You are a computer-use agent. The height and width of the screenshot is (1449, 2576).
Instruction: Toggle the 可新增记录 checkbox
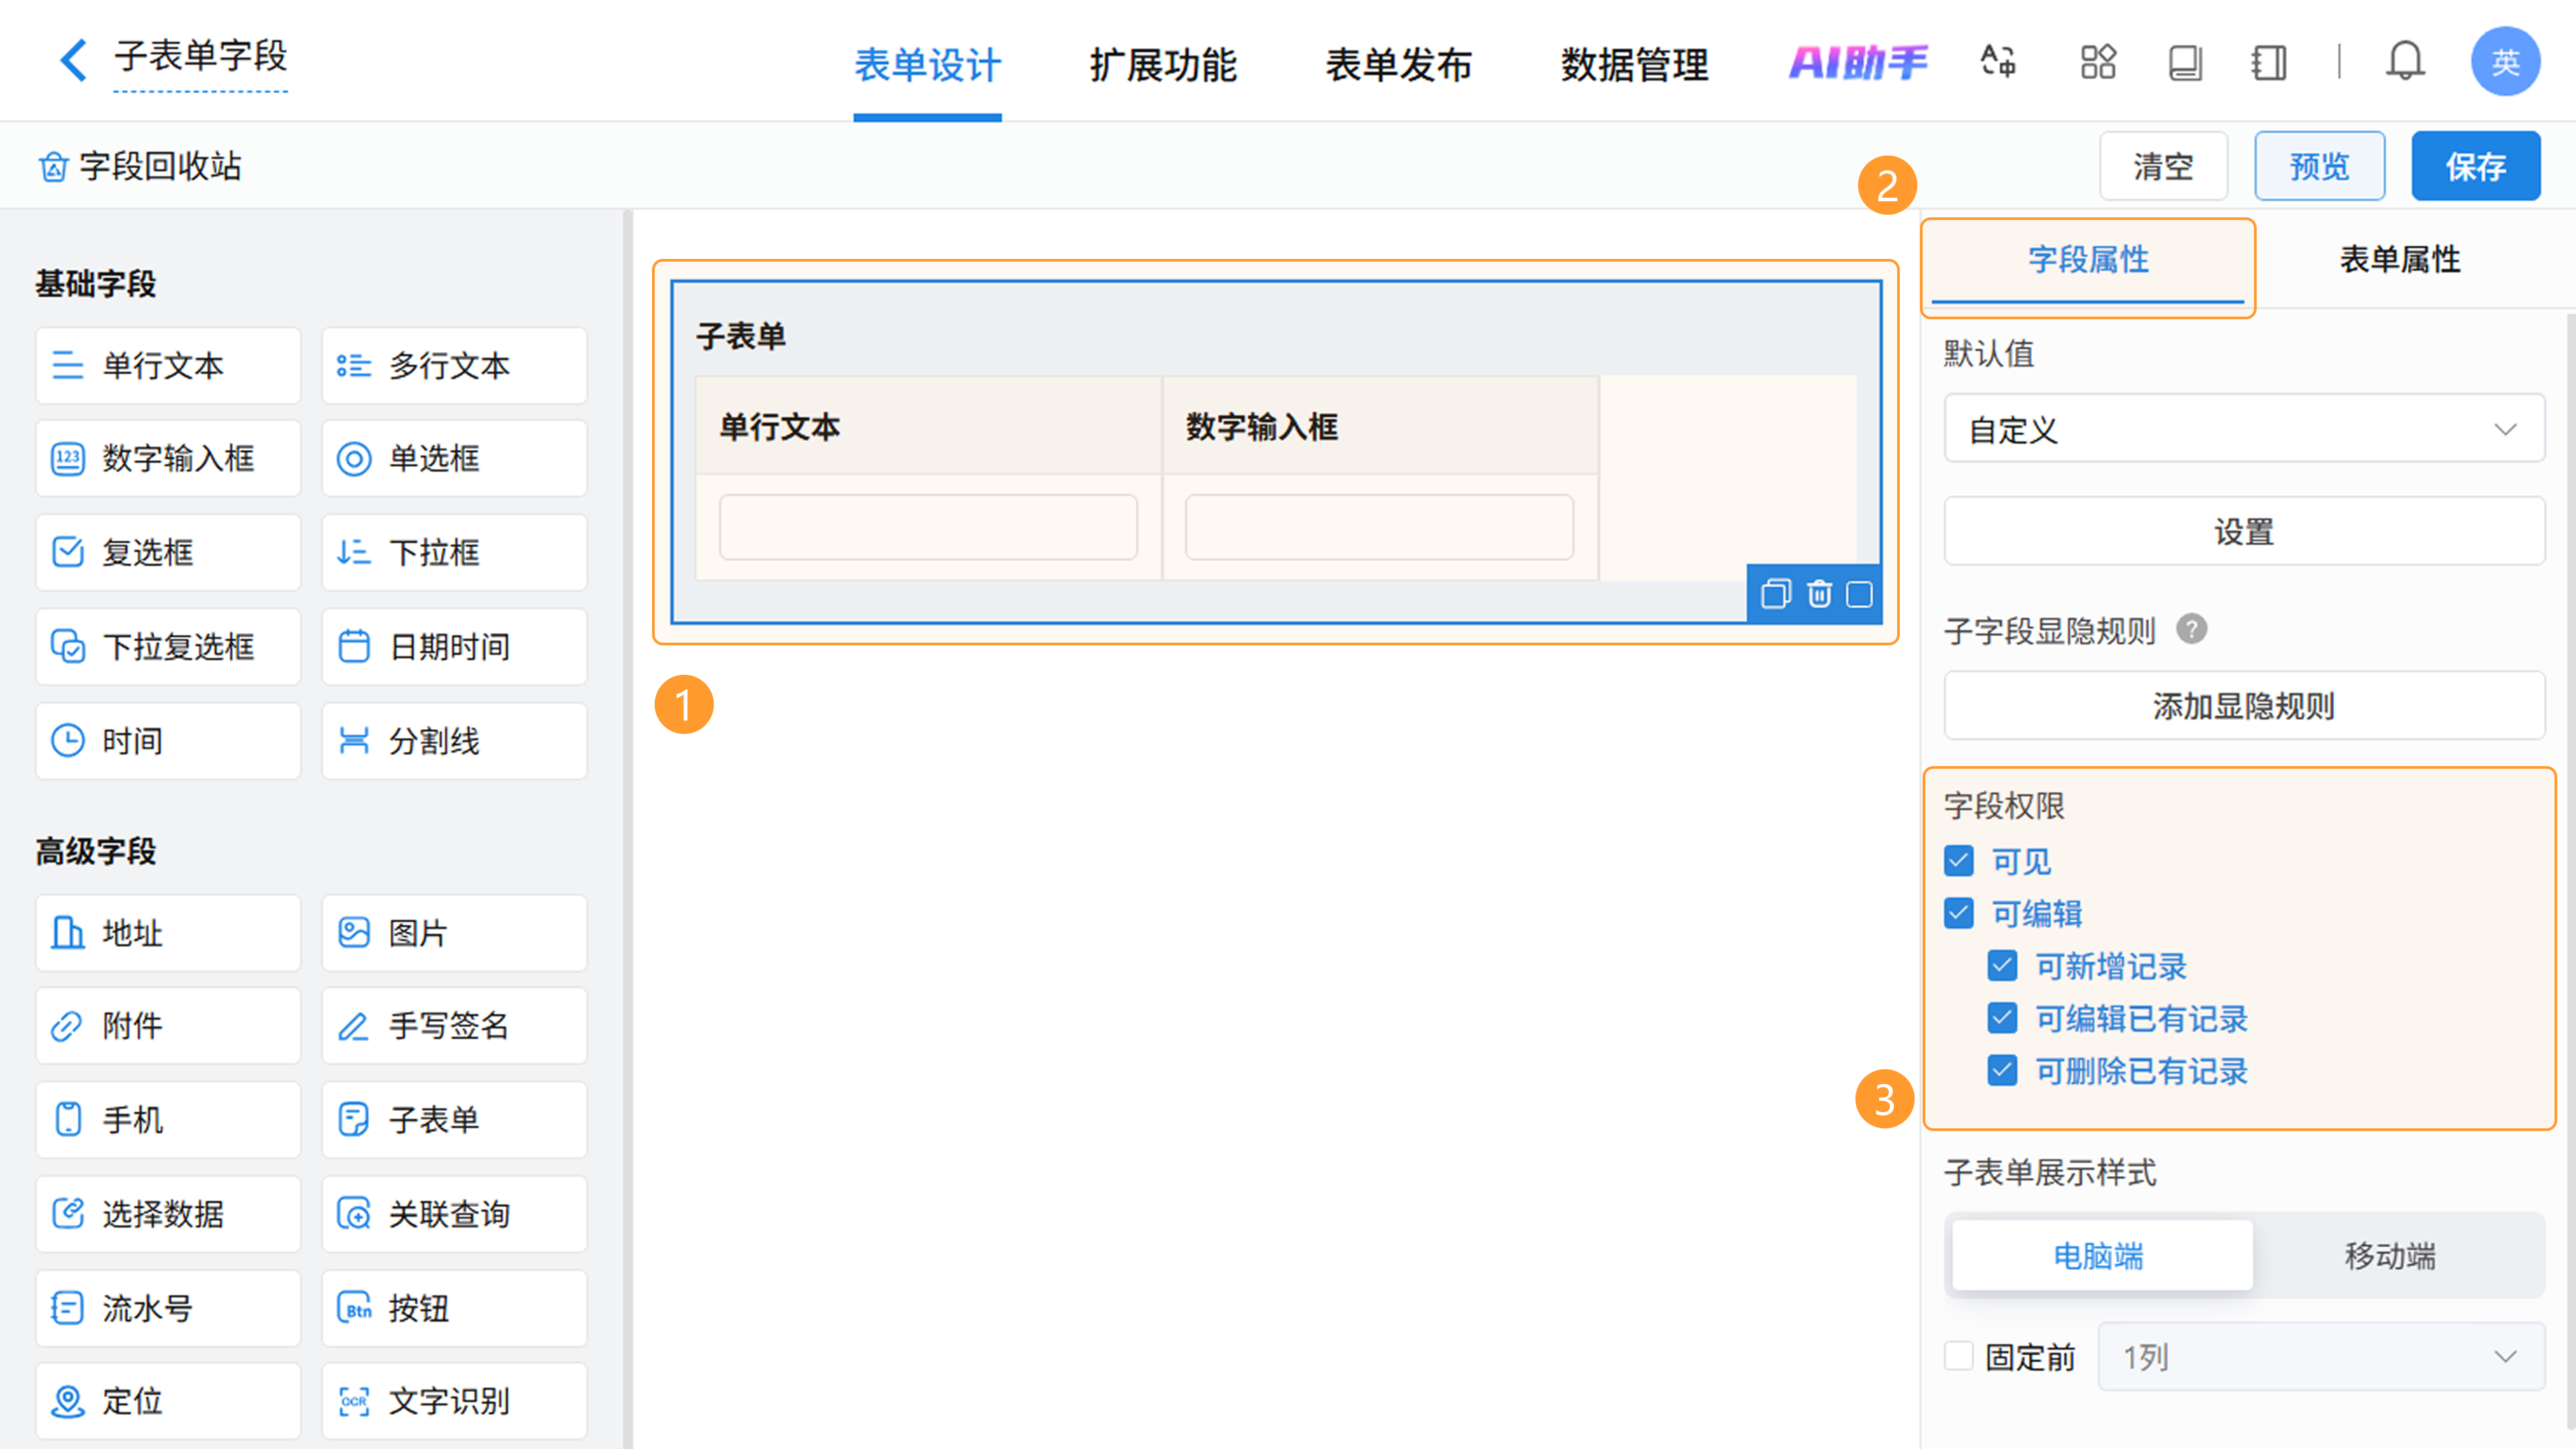click(2002, 966)
